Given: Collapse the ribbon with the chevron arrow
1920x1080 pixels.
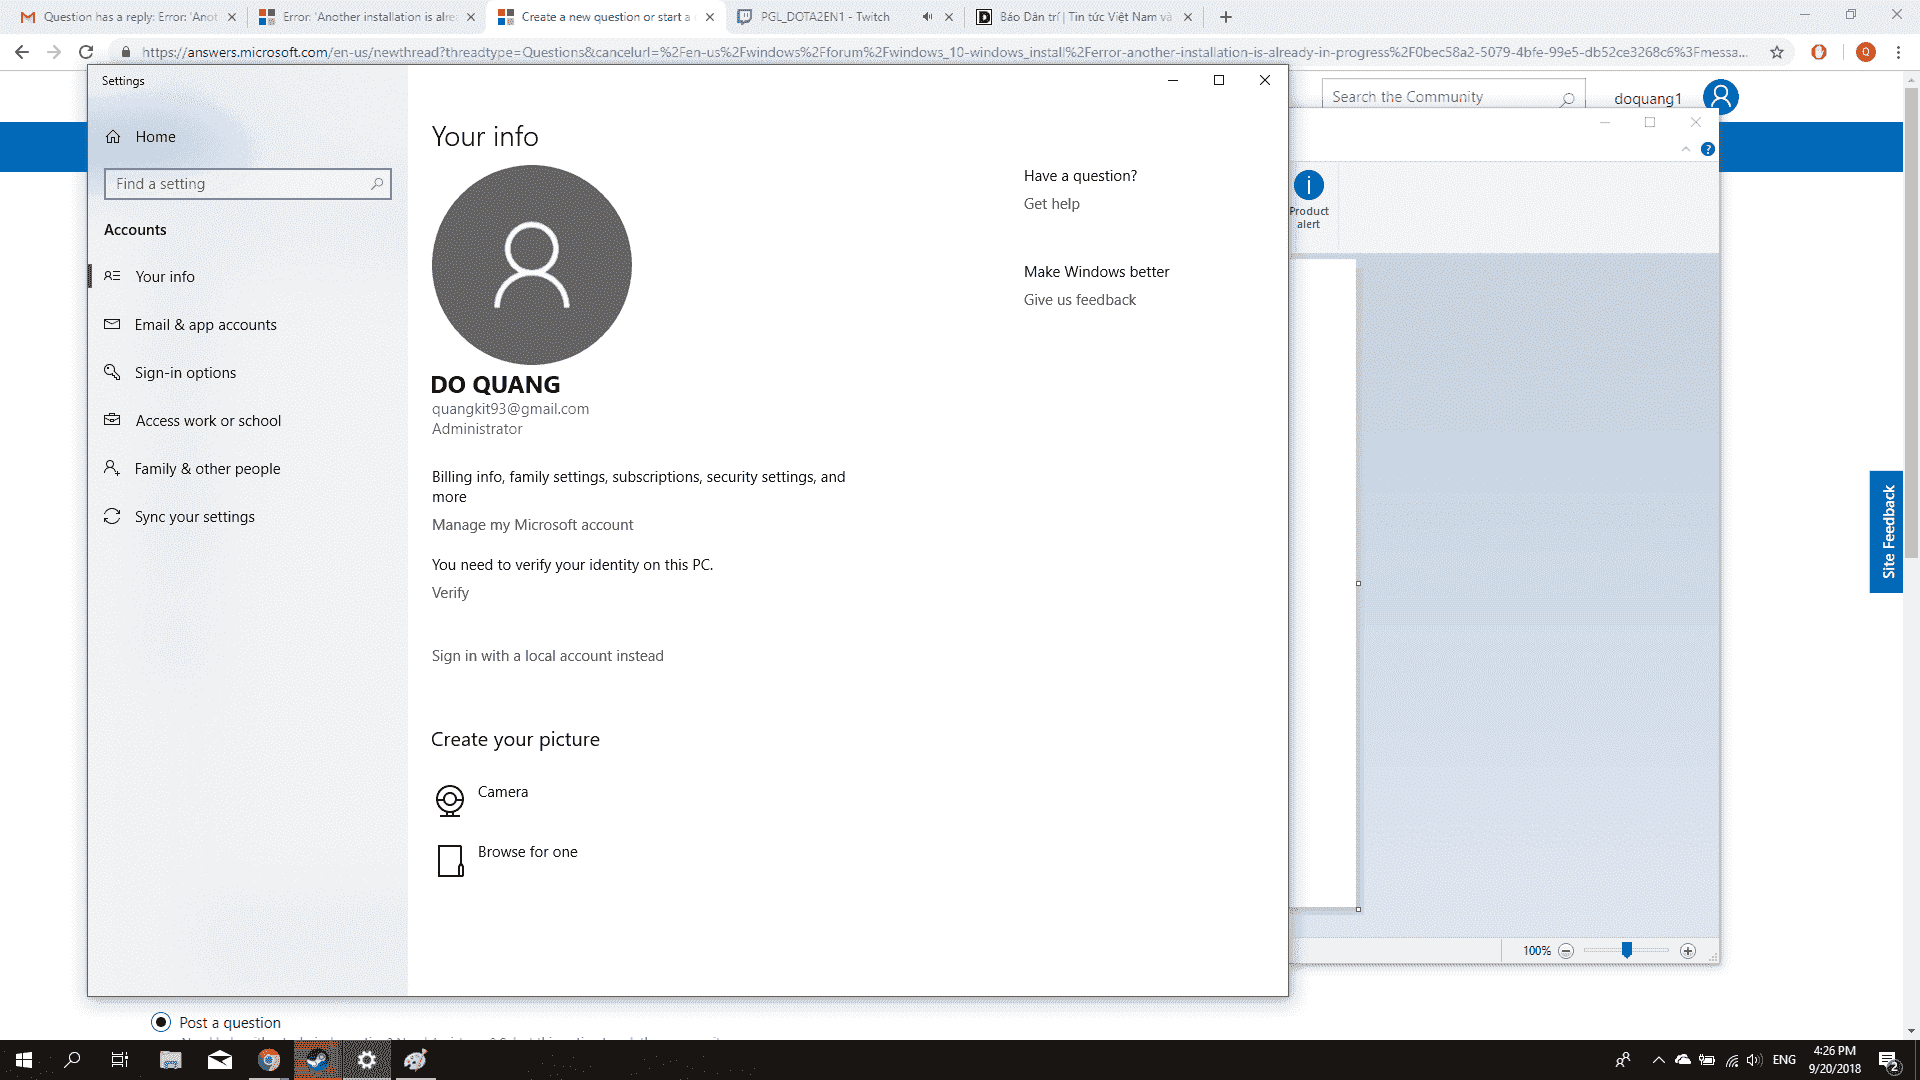Looking at the screenshot, I should pos(1686,149).
